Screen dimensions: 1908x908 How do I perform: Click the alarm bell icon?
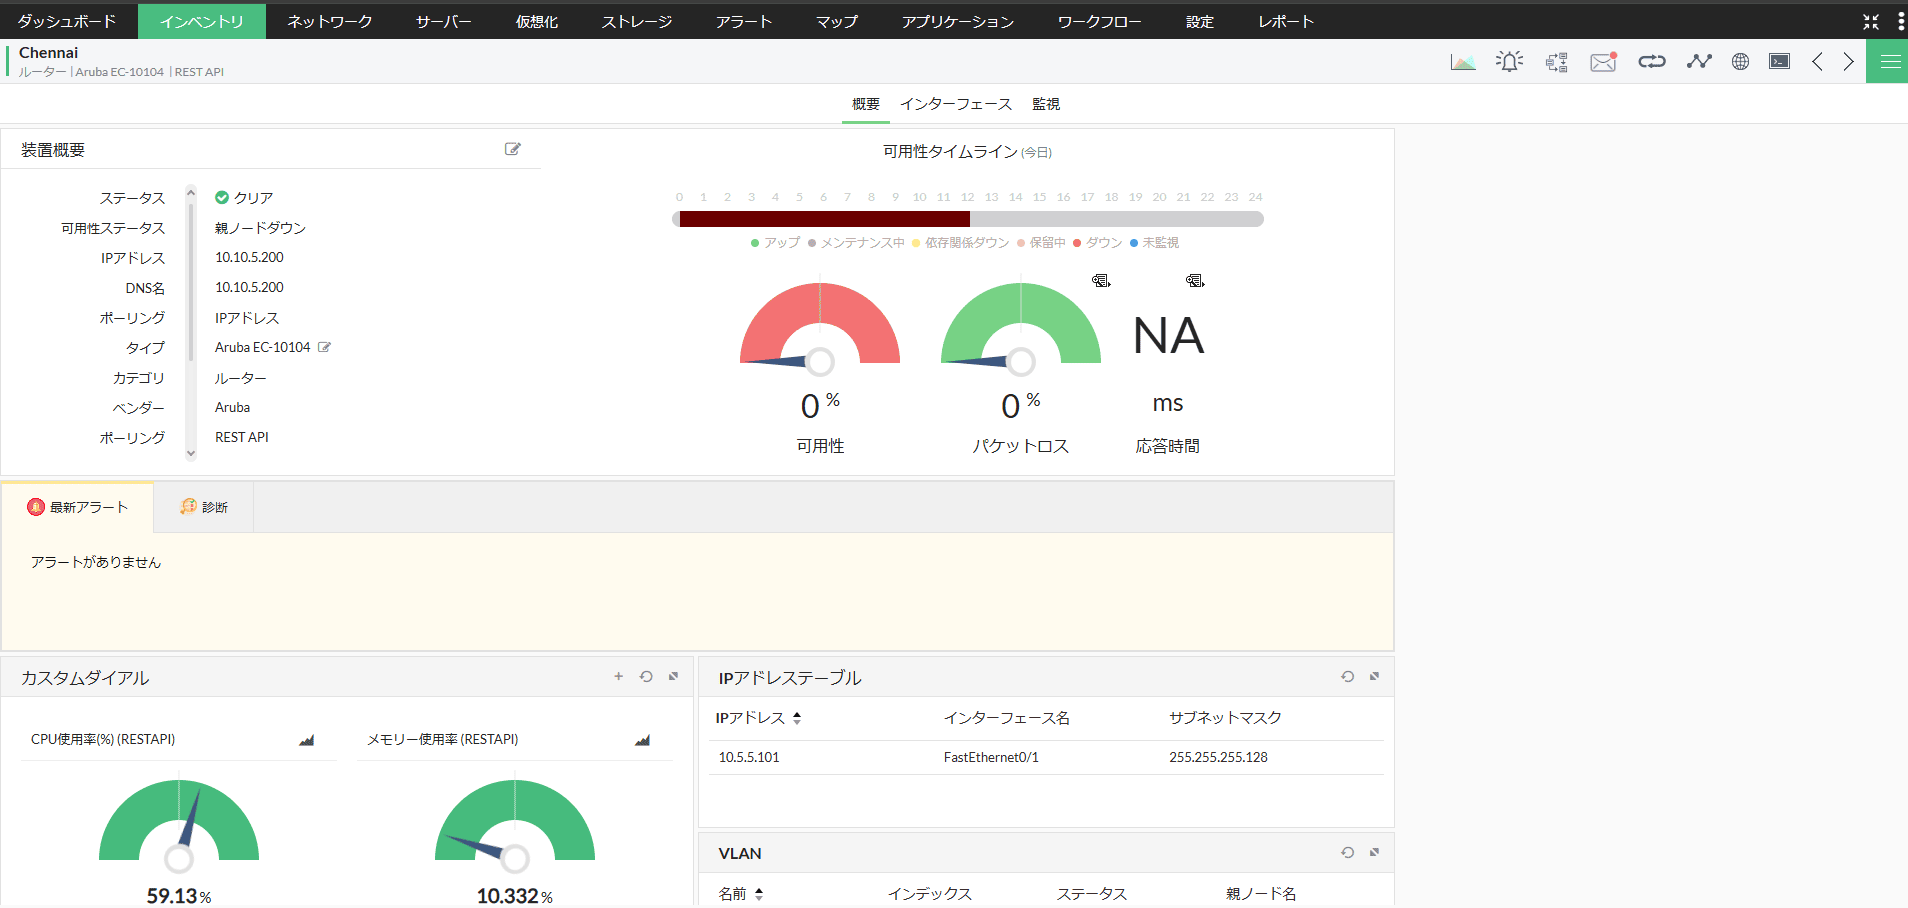coord(1509,62)
